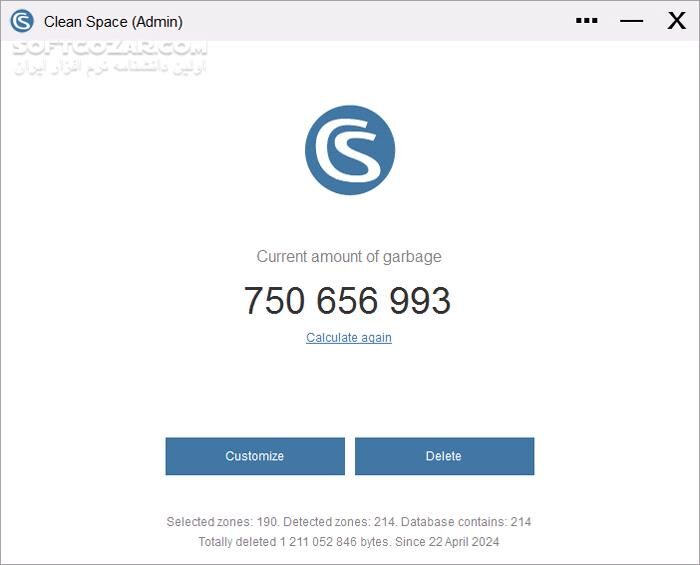Click the Delete button
Viewport: 700px width, 565px height.
pos(444,456)
